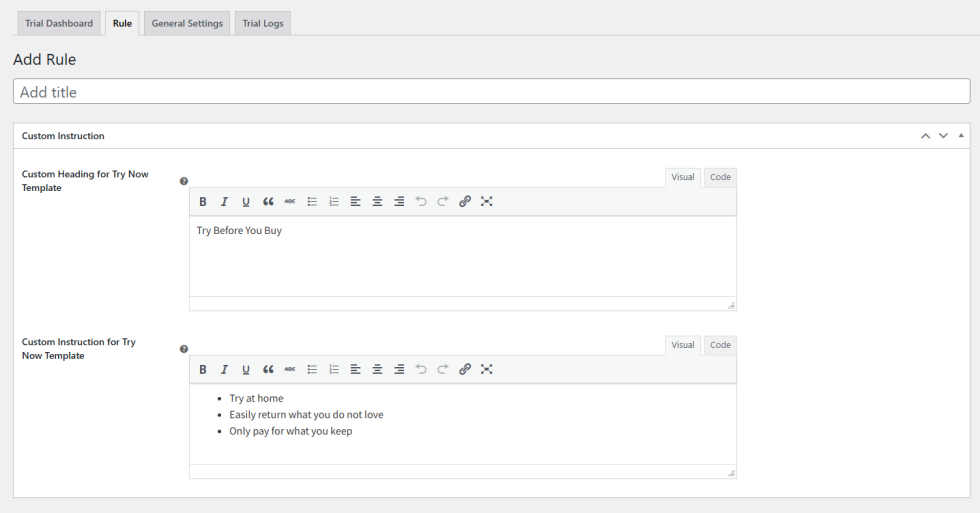Image resolution: width=980 pixels, height=513 pixels.
Task: Switch Custom Instruction editor to Code tab
Action: 720,345
